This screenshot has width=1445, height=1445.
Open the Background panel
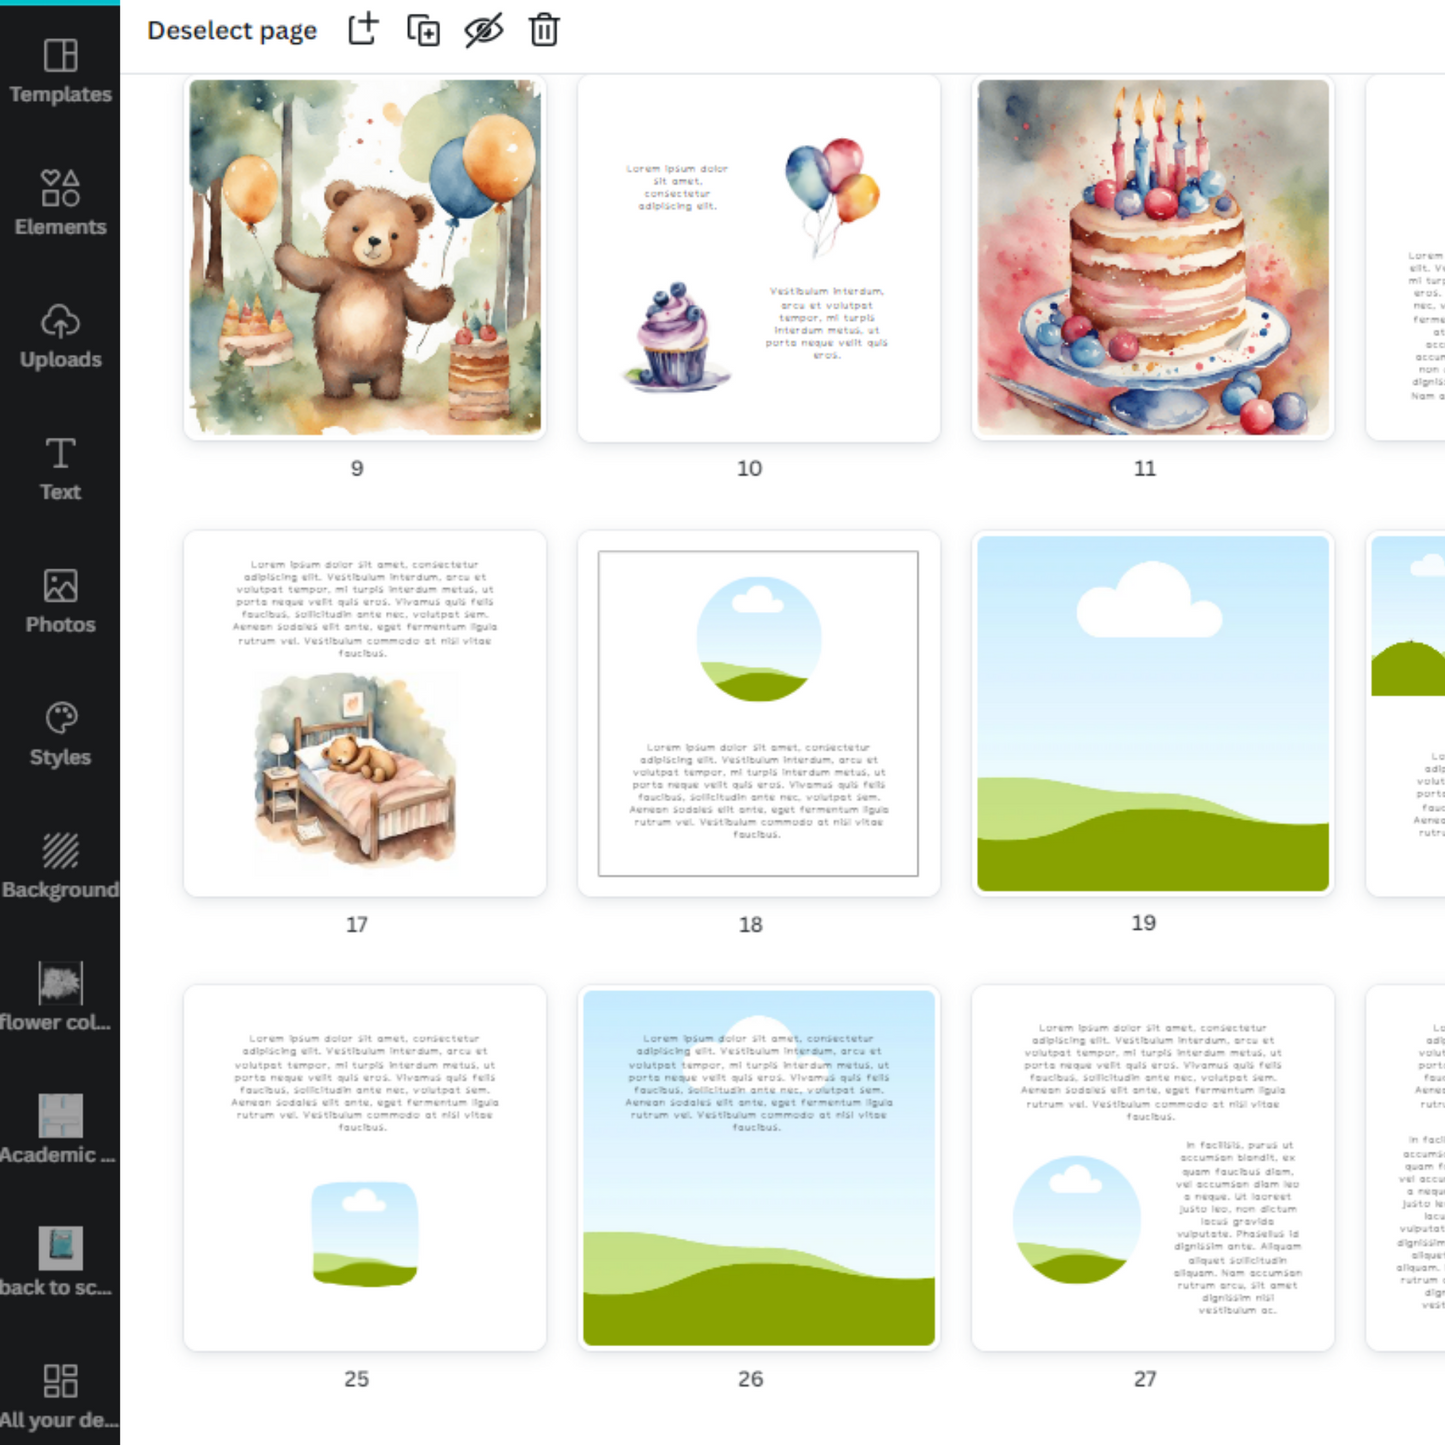click(60, 866)
